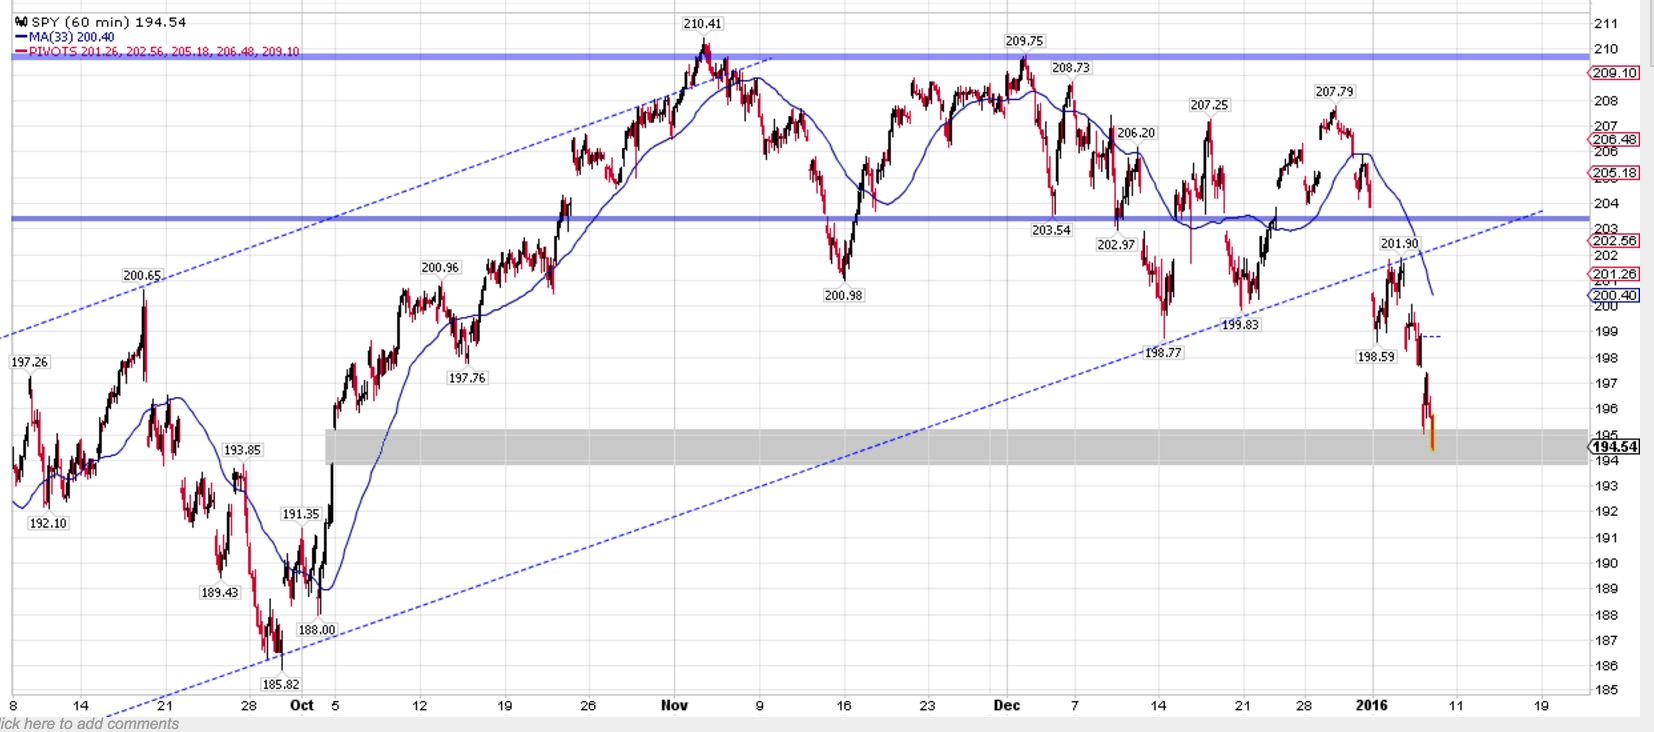Click the 185.82 bottom price label
Screen dimensions: 1654x732
(280, 684)
